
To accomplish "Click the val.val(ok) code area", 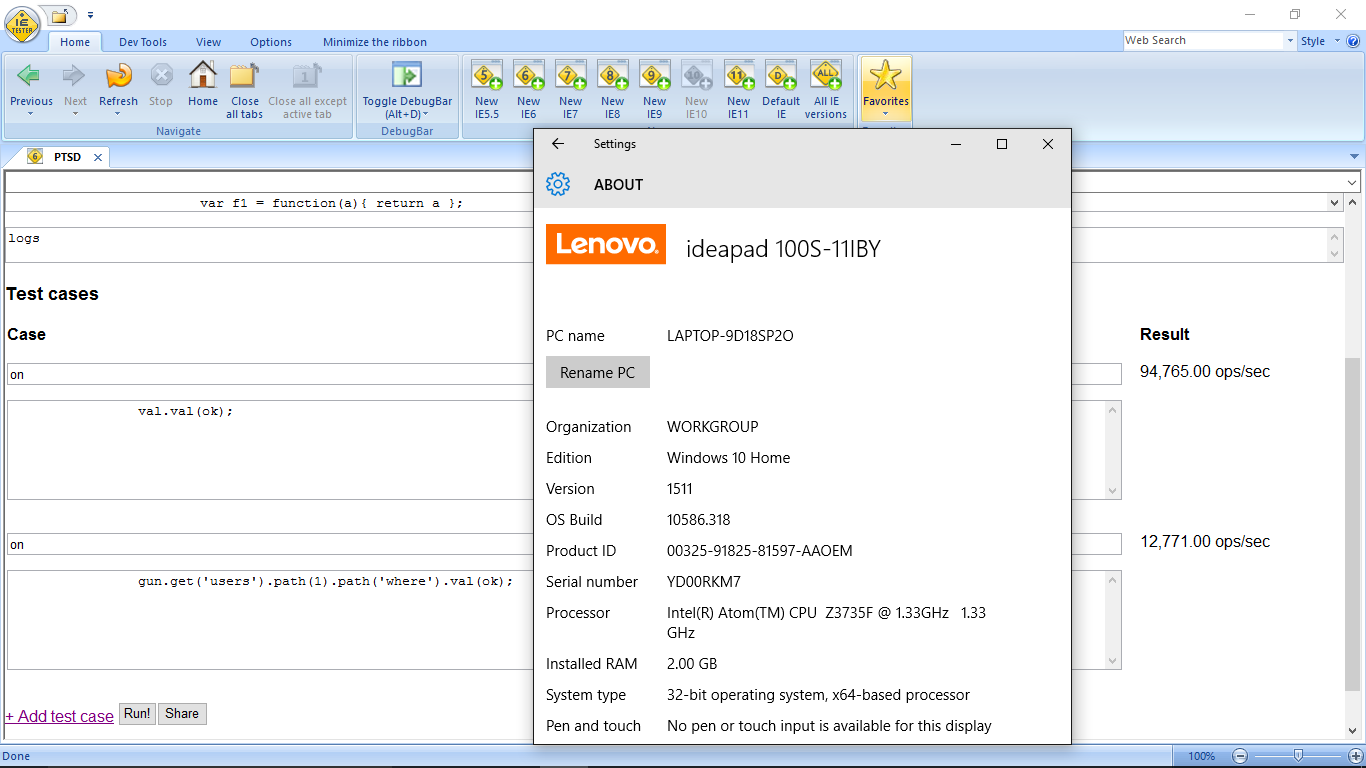I will click(564, 450).
